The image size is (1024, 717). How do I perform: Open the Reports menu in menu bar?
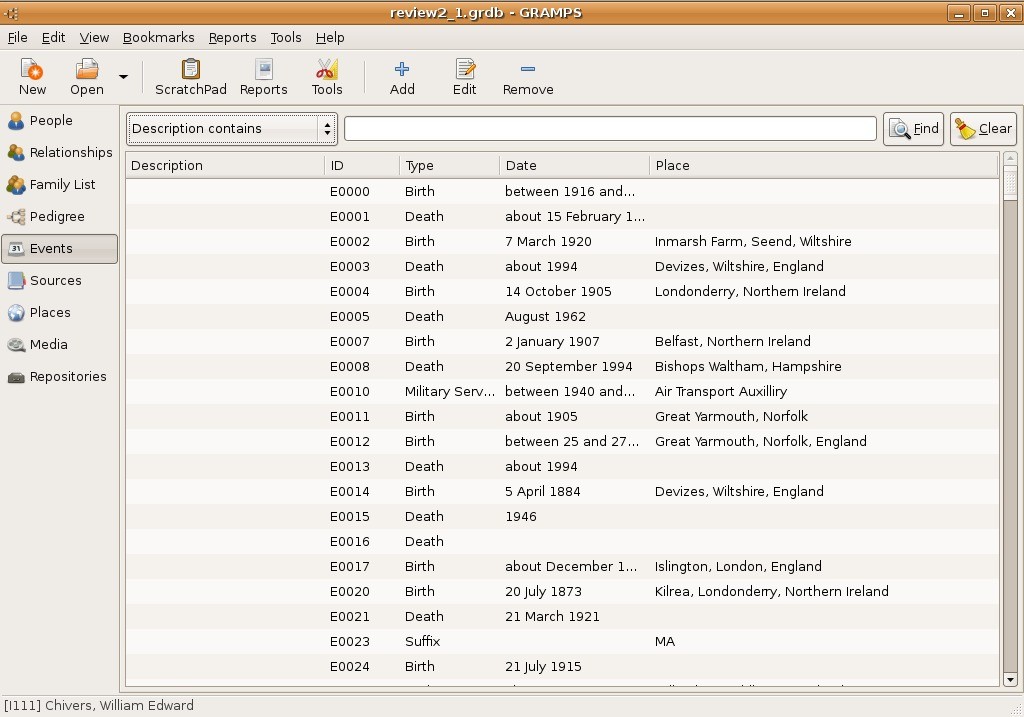(x=232, y=37)
